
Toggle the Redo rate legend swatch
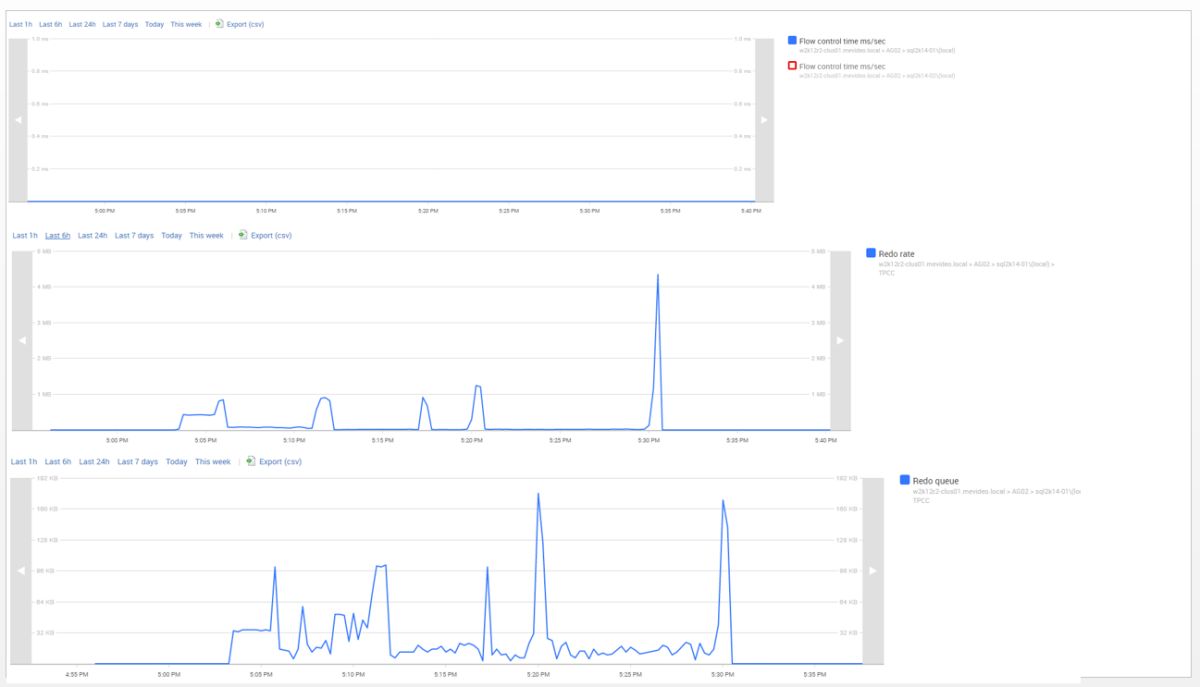[x=870, y=254]
